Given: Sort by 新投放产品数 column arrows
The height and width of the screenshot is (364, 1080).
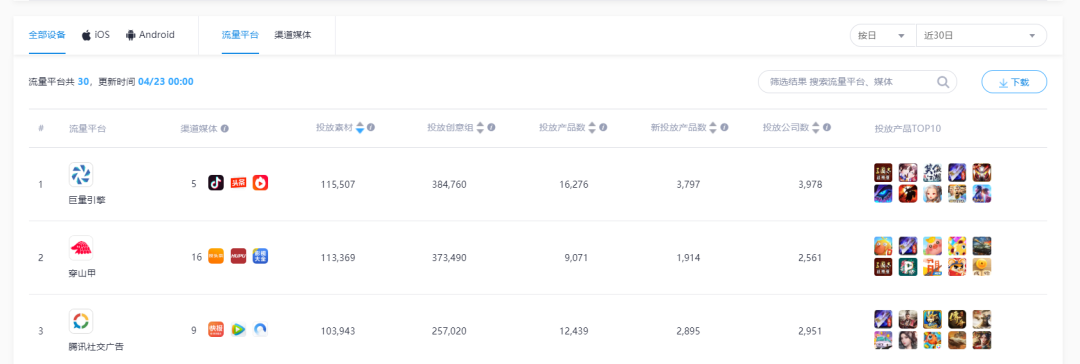Looking at the screenshot, I should pos(713,128).
